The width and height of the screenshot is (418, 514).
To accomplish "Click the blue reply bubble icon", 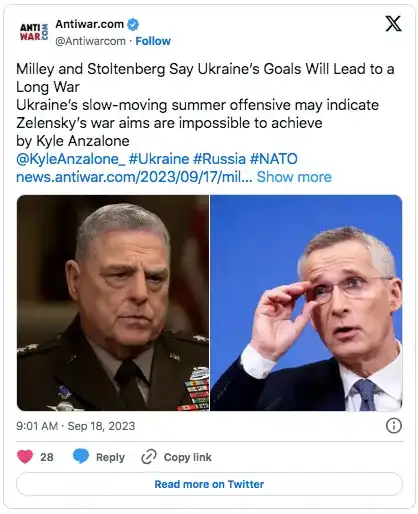I will click(x=81, y=457).
